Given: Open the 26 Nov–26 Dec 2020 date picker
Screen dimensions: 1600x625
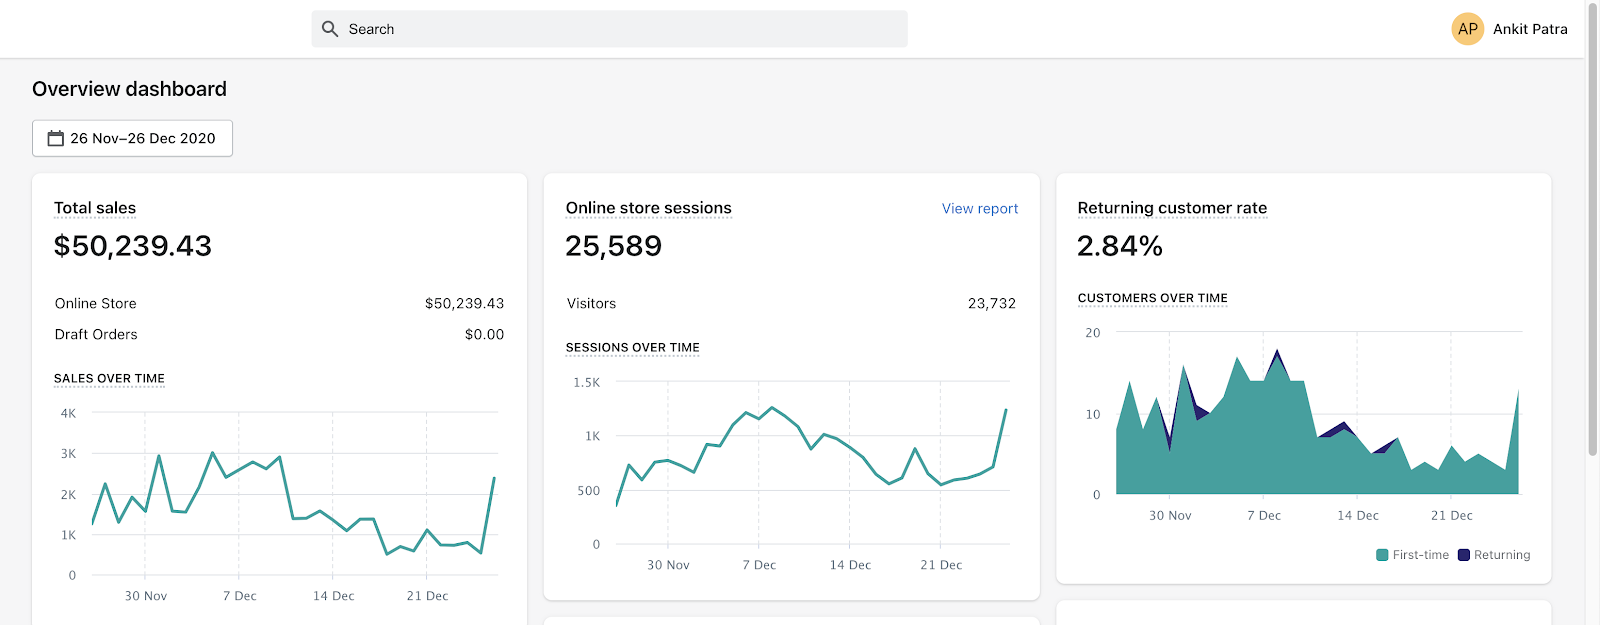Looking at the screenshot, I should click(132, 138).
